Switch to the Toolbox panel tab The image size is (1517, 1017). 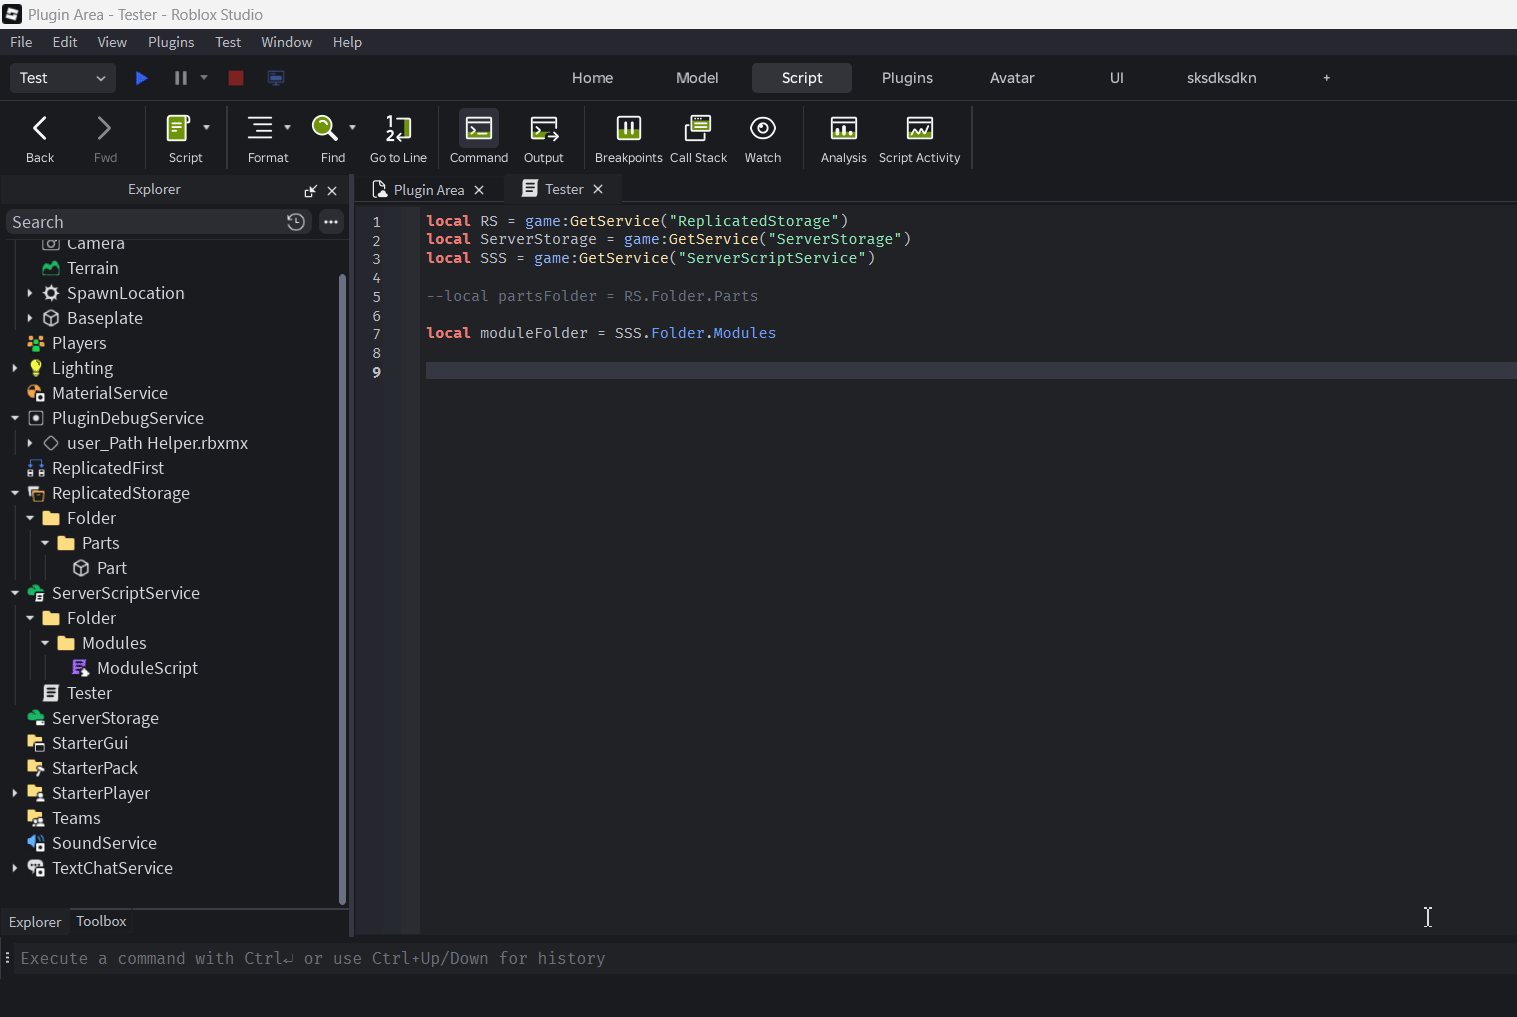(101, 921)
